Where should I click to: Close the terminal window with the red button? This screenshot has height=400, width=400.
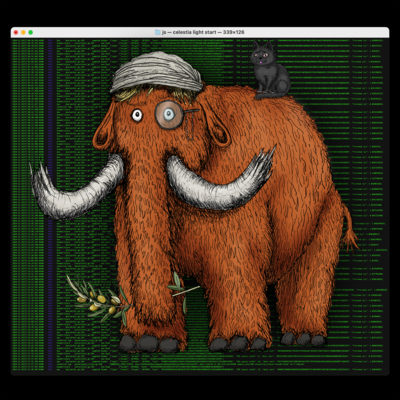tap(16, 32)
